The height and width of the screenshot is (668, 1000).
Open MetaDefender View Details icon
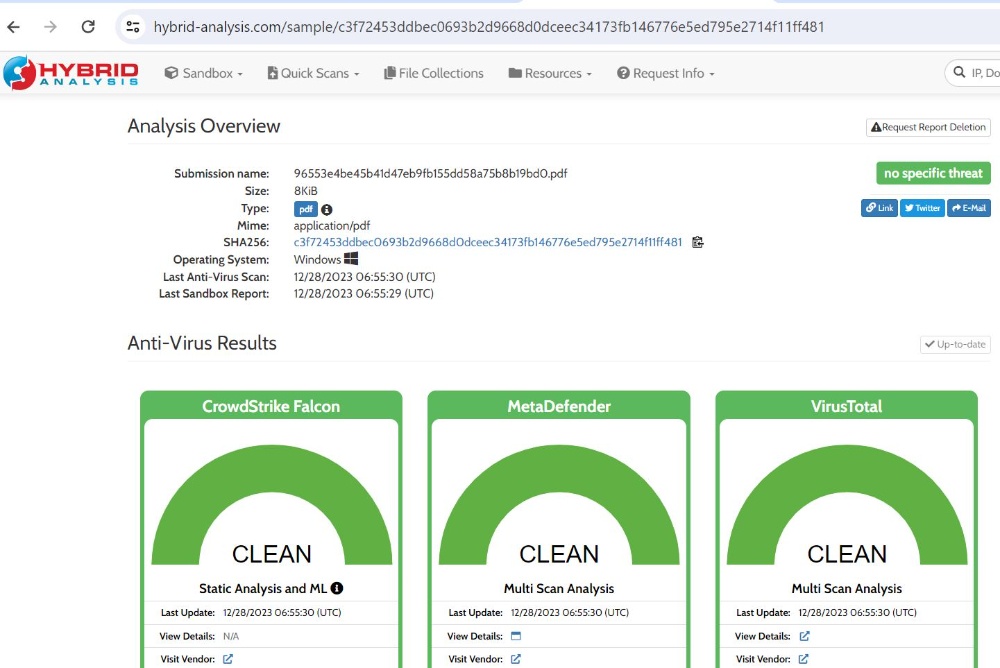click(x=516, y=636)
